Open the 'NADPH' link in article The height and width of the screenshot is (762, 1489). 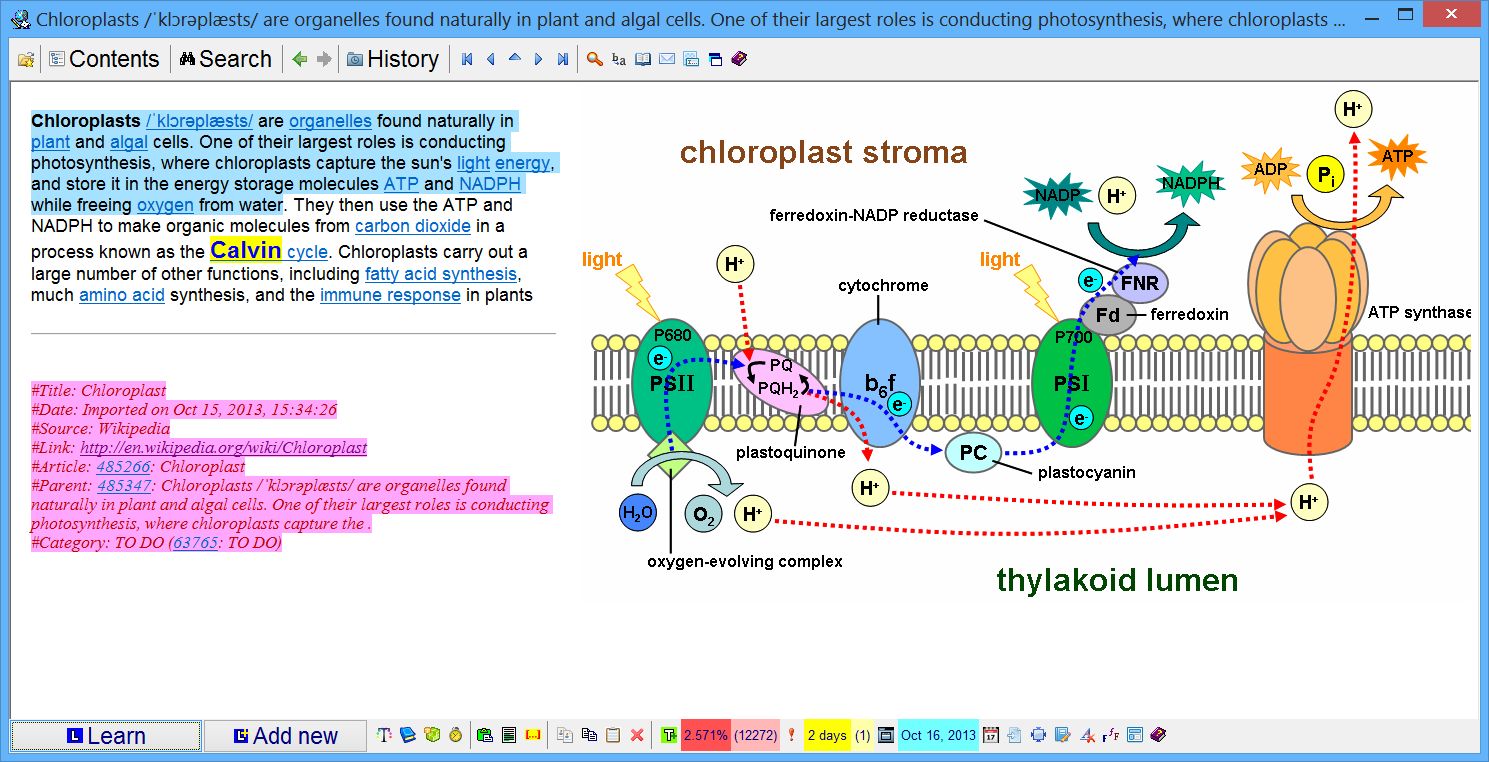[x=490, y=184]
